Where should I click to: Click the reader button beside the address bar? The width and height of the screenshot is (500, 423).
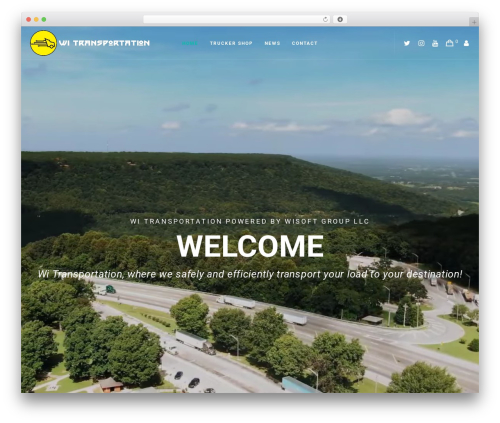[340, 19]
